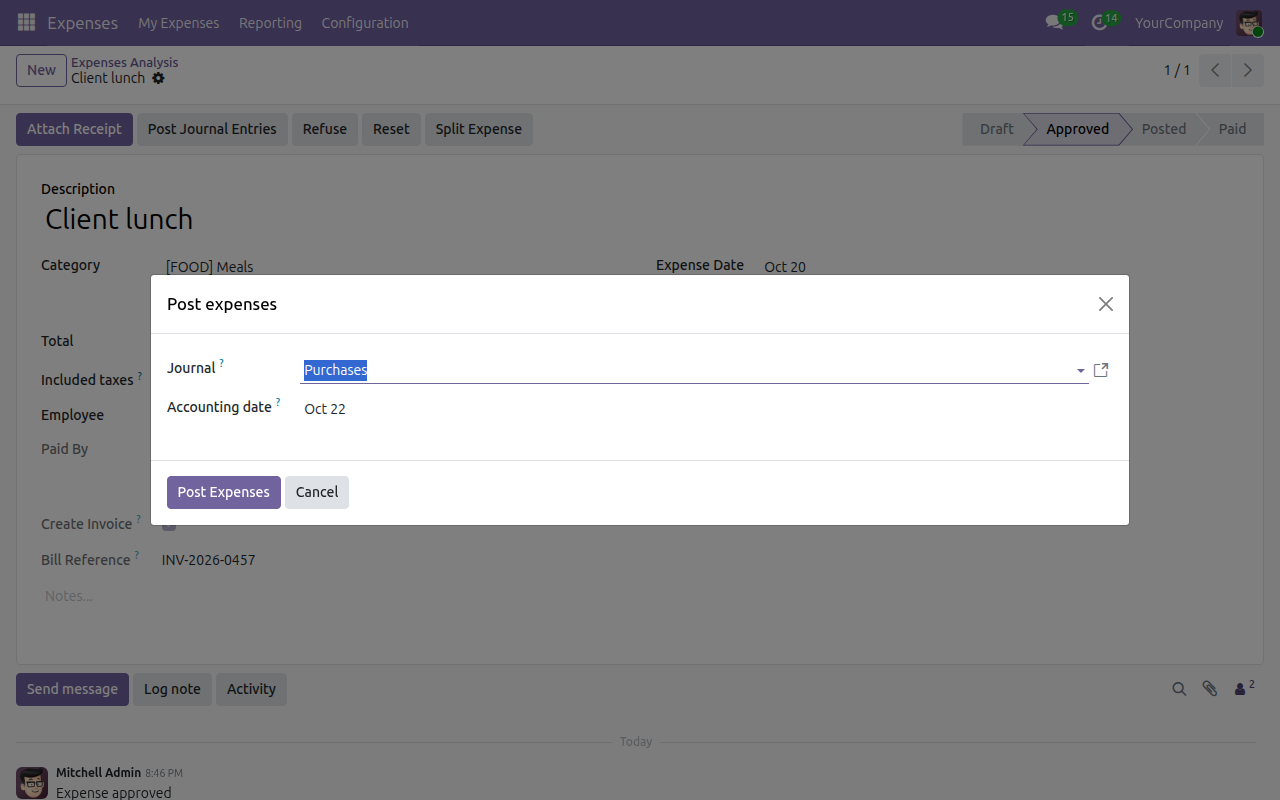Open Purchases journal external link icon
The image size is (1280, 800).
[x=1101, y=370]
